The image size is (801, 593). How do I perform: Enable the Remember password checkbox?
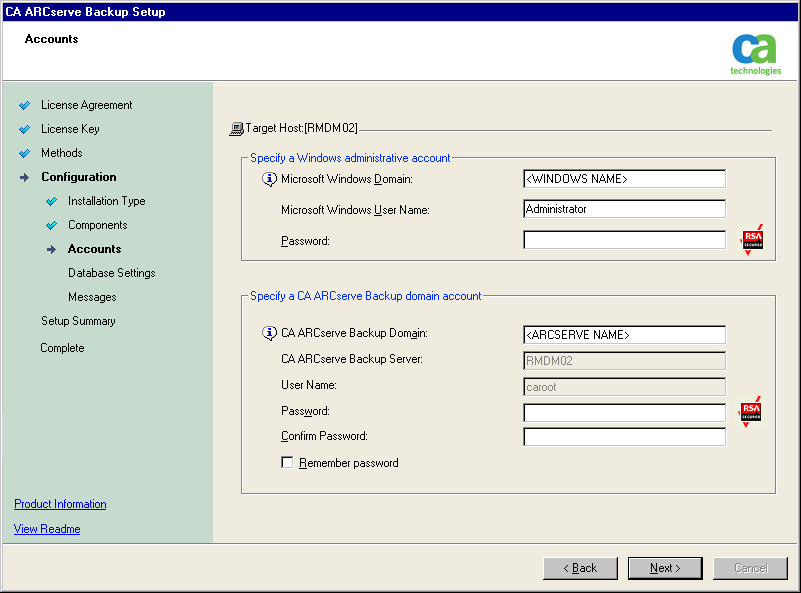[x=288, y=463]
